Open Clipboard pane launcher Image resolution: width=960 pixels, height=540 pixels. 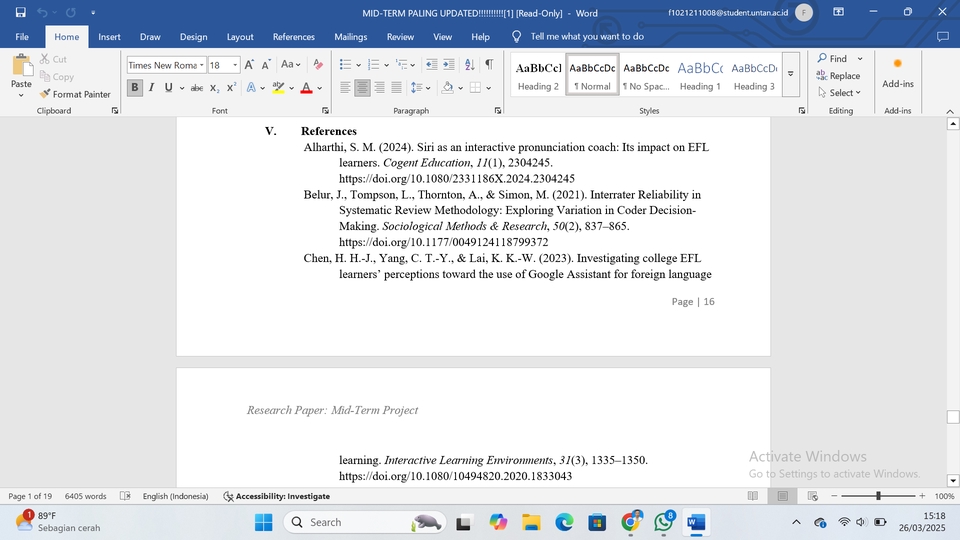click(x=114, y=111)
